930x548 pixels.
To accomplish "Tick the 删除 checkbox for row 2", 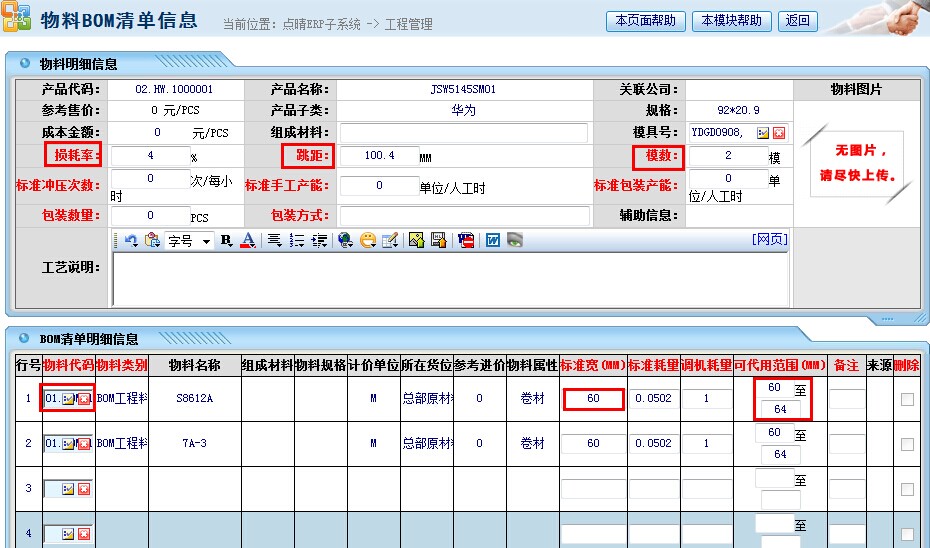I will [x=907, y=444].
